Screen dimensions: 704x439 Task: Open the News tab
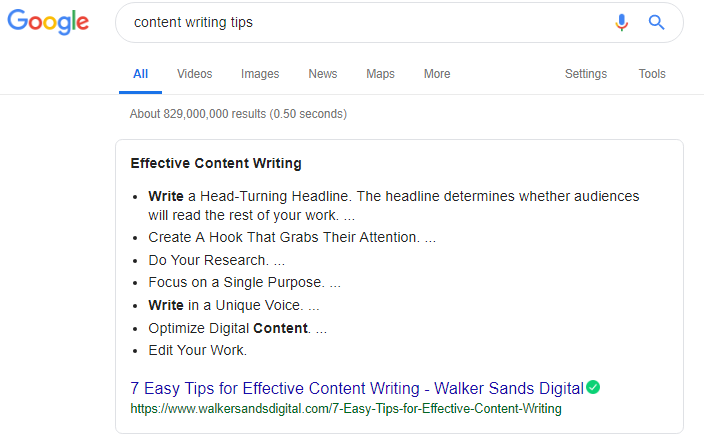tap(323, 74)
